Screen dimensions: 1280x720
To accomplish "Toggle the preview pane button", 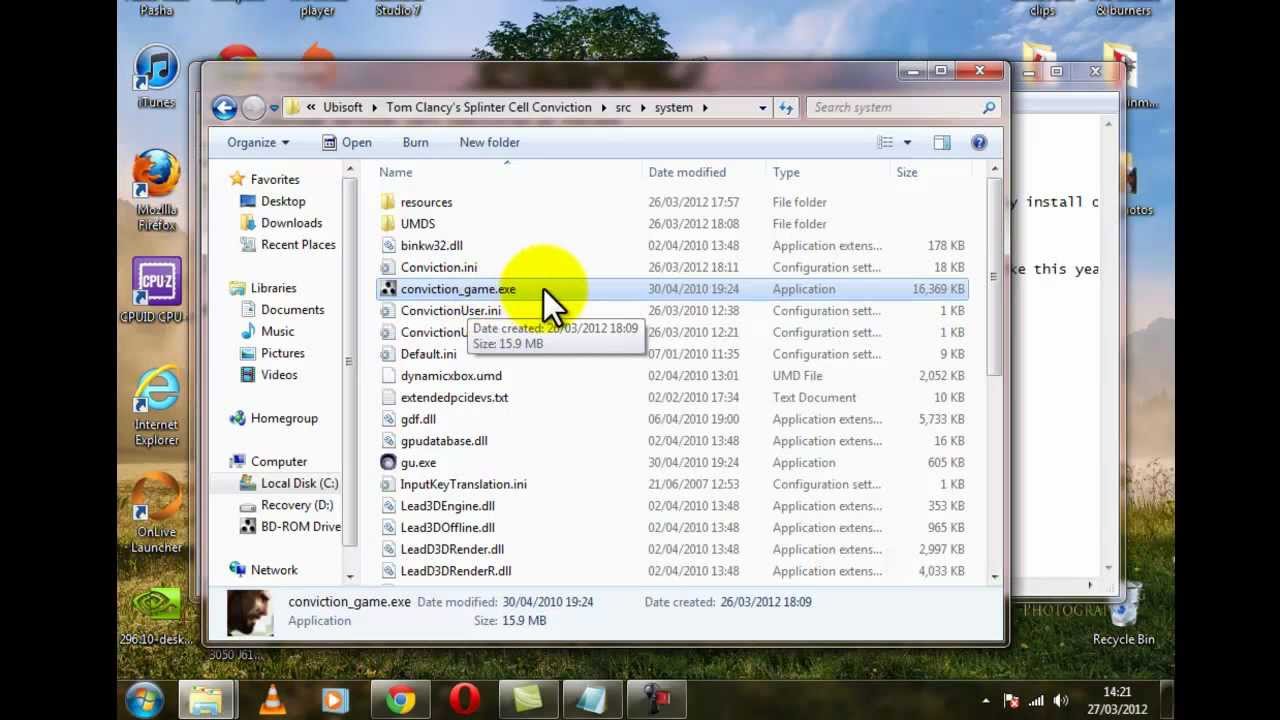I will point(942,142).
